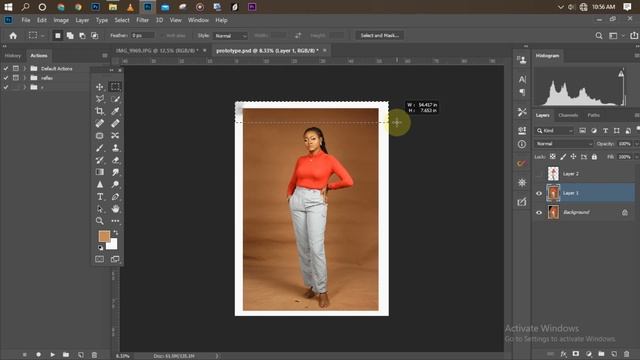Select the Layer 2 thumbnail
The image size is (640, 360).
(553, 174)
